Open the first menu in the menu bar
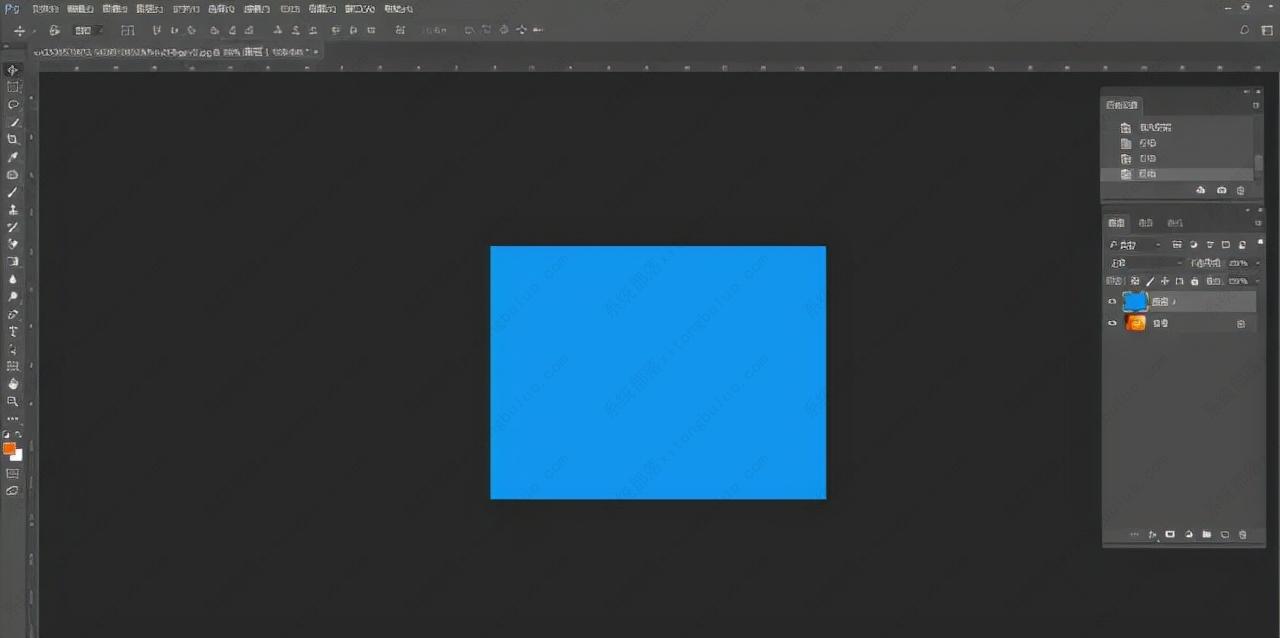 [x=45, y=8]
